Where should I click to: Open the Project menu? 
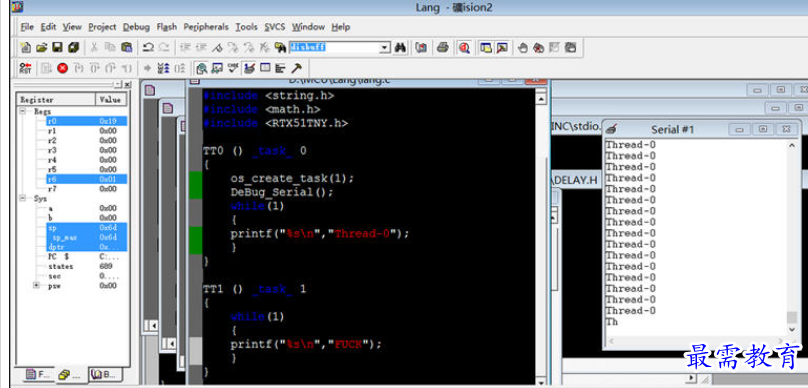click(x=102, y=27)
